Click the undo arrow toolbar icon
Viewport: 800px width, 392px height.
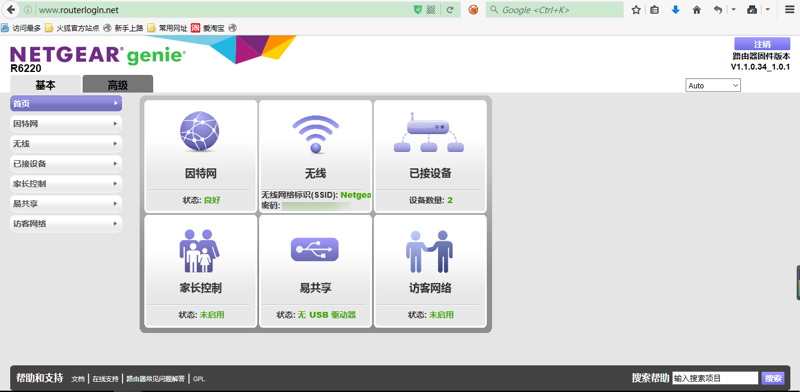pyautogui.click(x=718, y=10)
